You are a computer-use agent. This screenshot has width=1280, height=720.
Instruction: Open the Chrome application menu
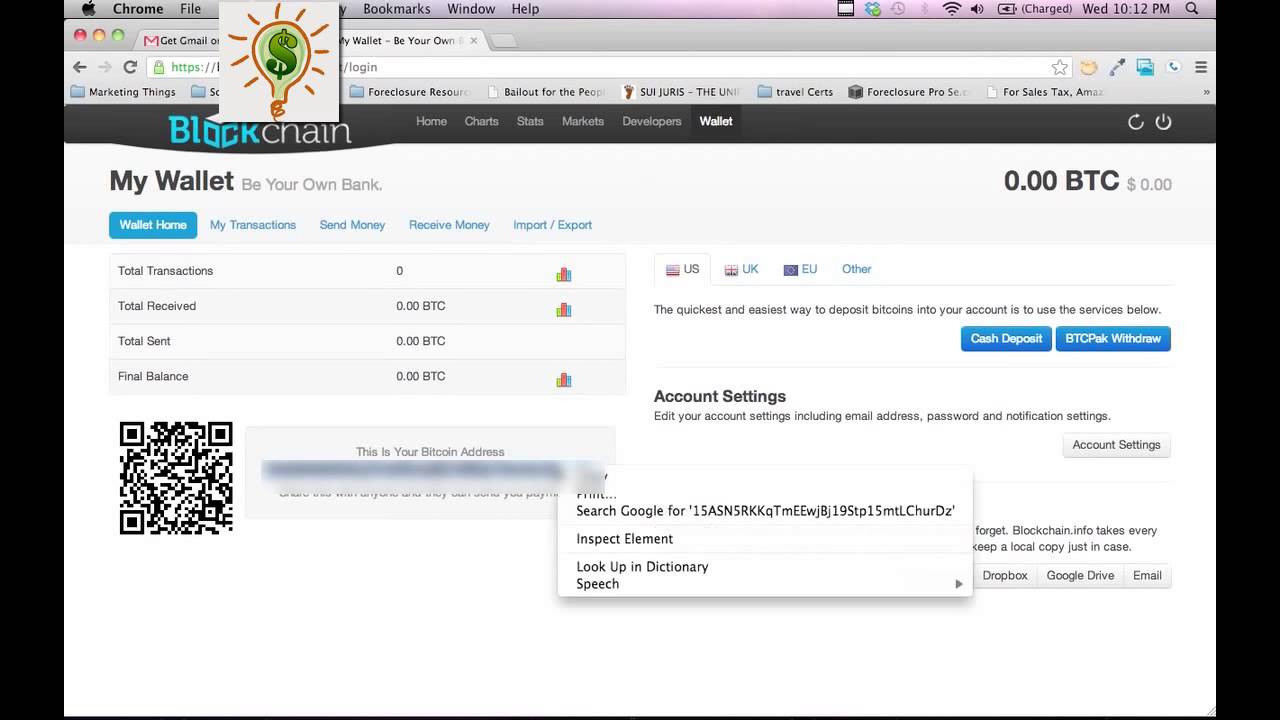tap(138, 9)
